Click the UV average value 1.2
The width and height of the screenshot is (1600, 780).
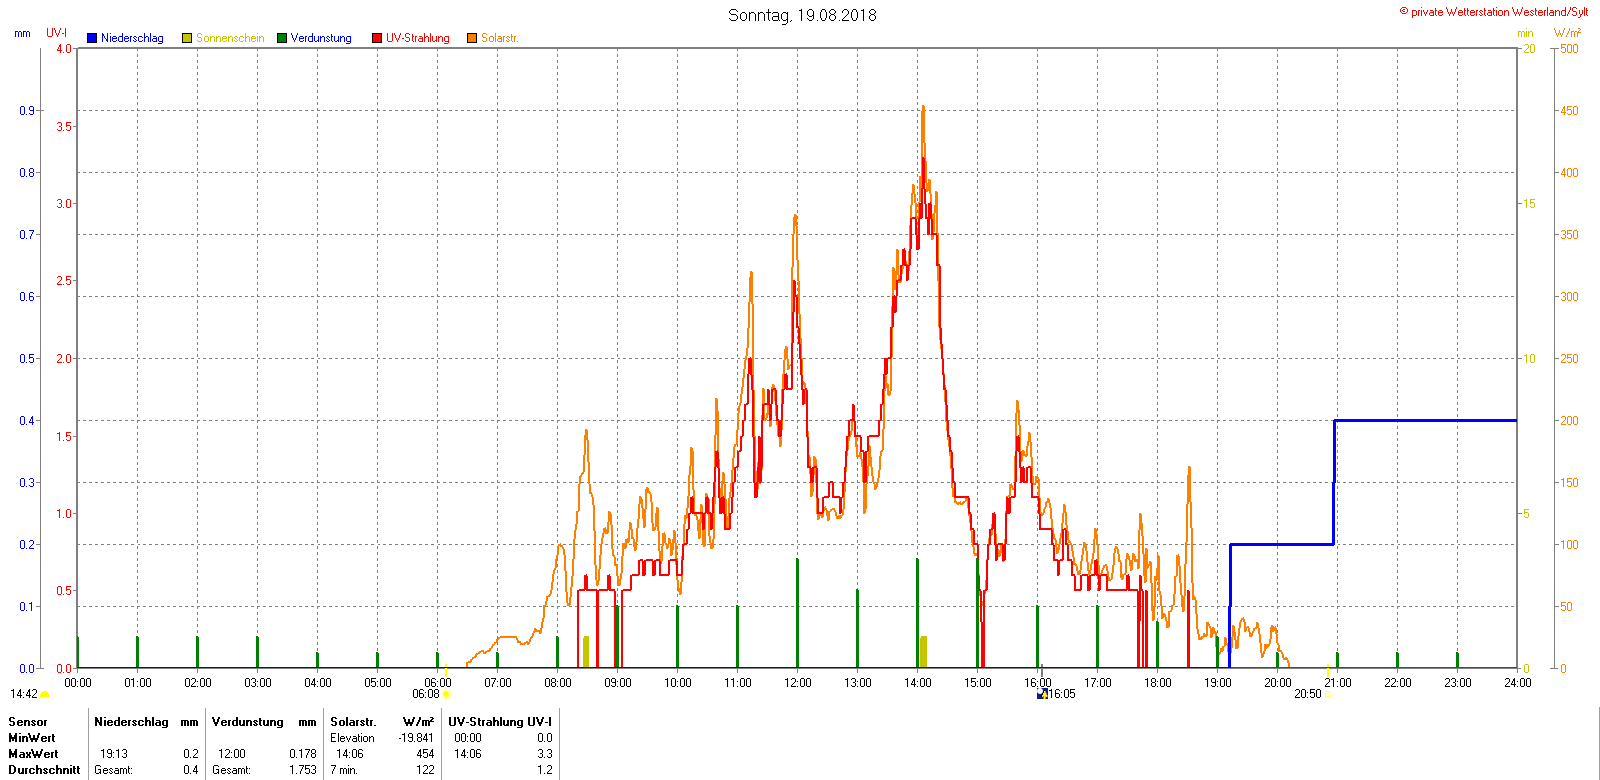[x=545, y=770]
